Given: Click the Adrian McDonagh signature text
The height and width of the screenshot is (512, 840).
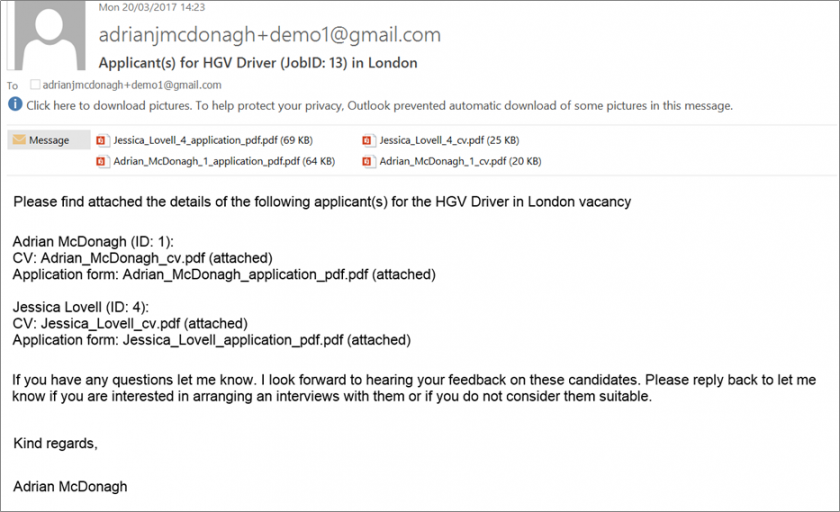Looking at the screenshot, I should tap(70, 486).
